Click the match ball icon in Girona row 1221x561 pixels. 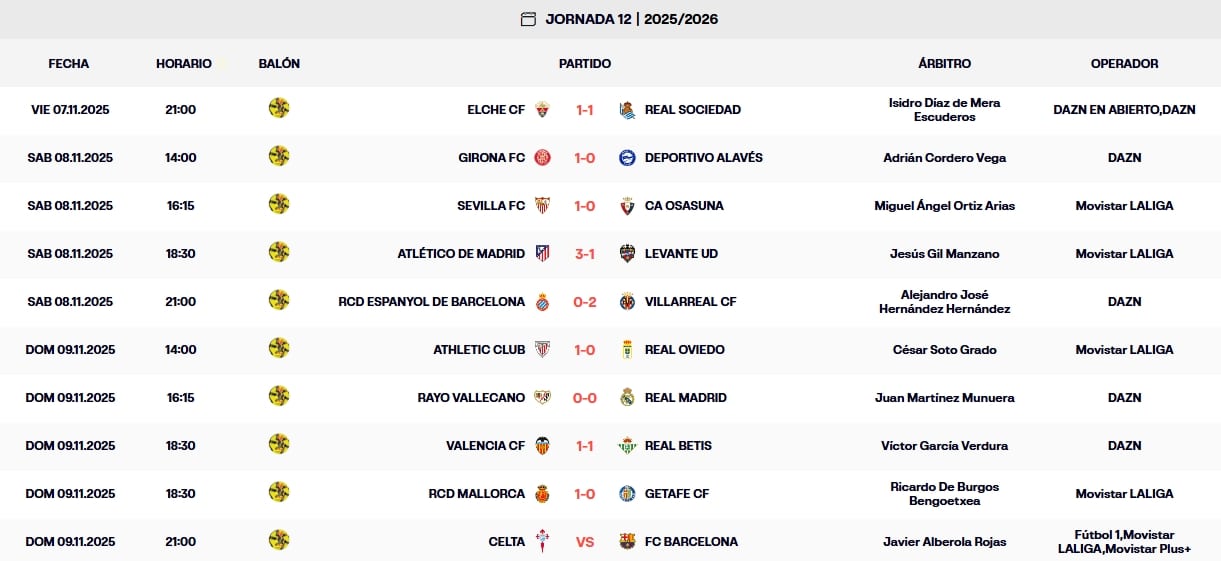[279, 157]
